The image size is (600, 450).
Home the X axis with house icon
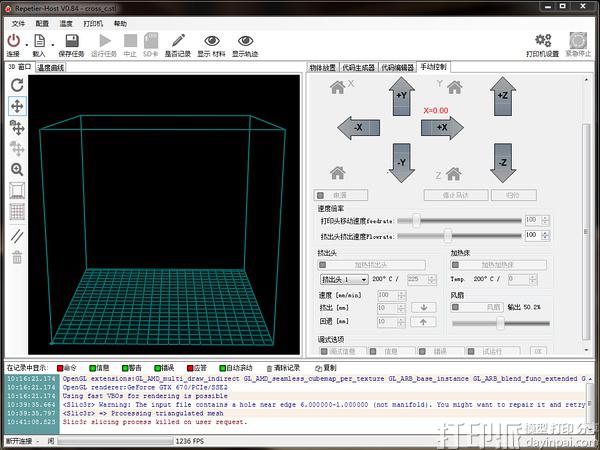pos(337,86)
